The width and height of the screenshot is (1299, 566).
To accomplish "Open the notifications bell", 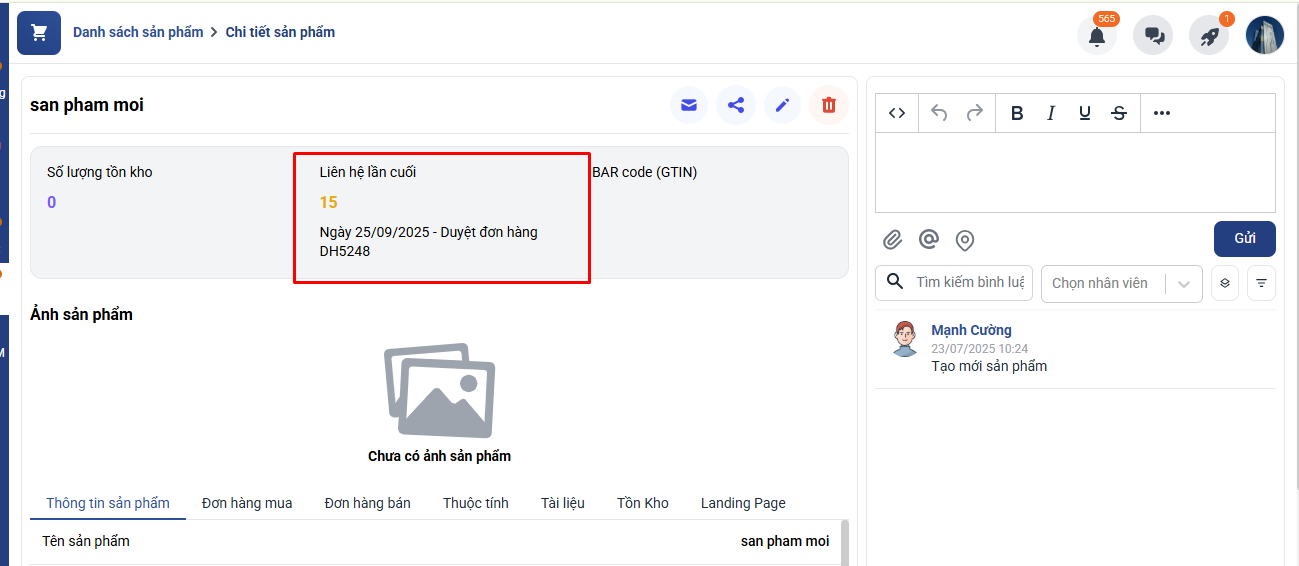I will (x=1097, y=36).
